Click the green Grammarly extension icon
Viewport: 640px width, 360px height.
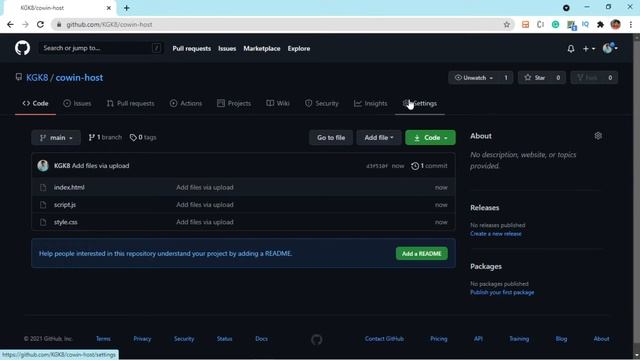[556, 24]
